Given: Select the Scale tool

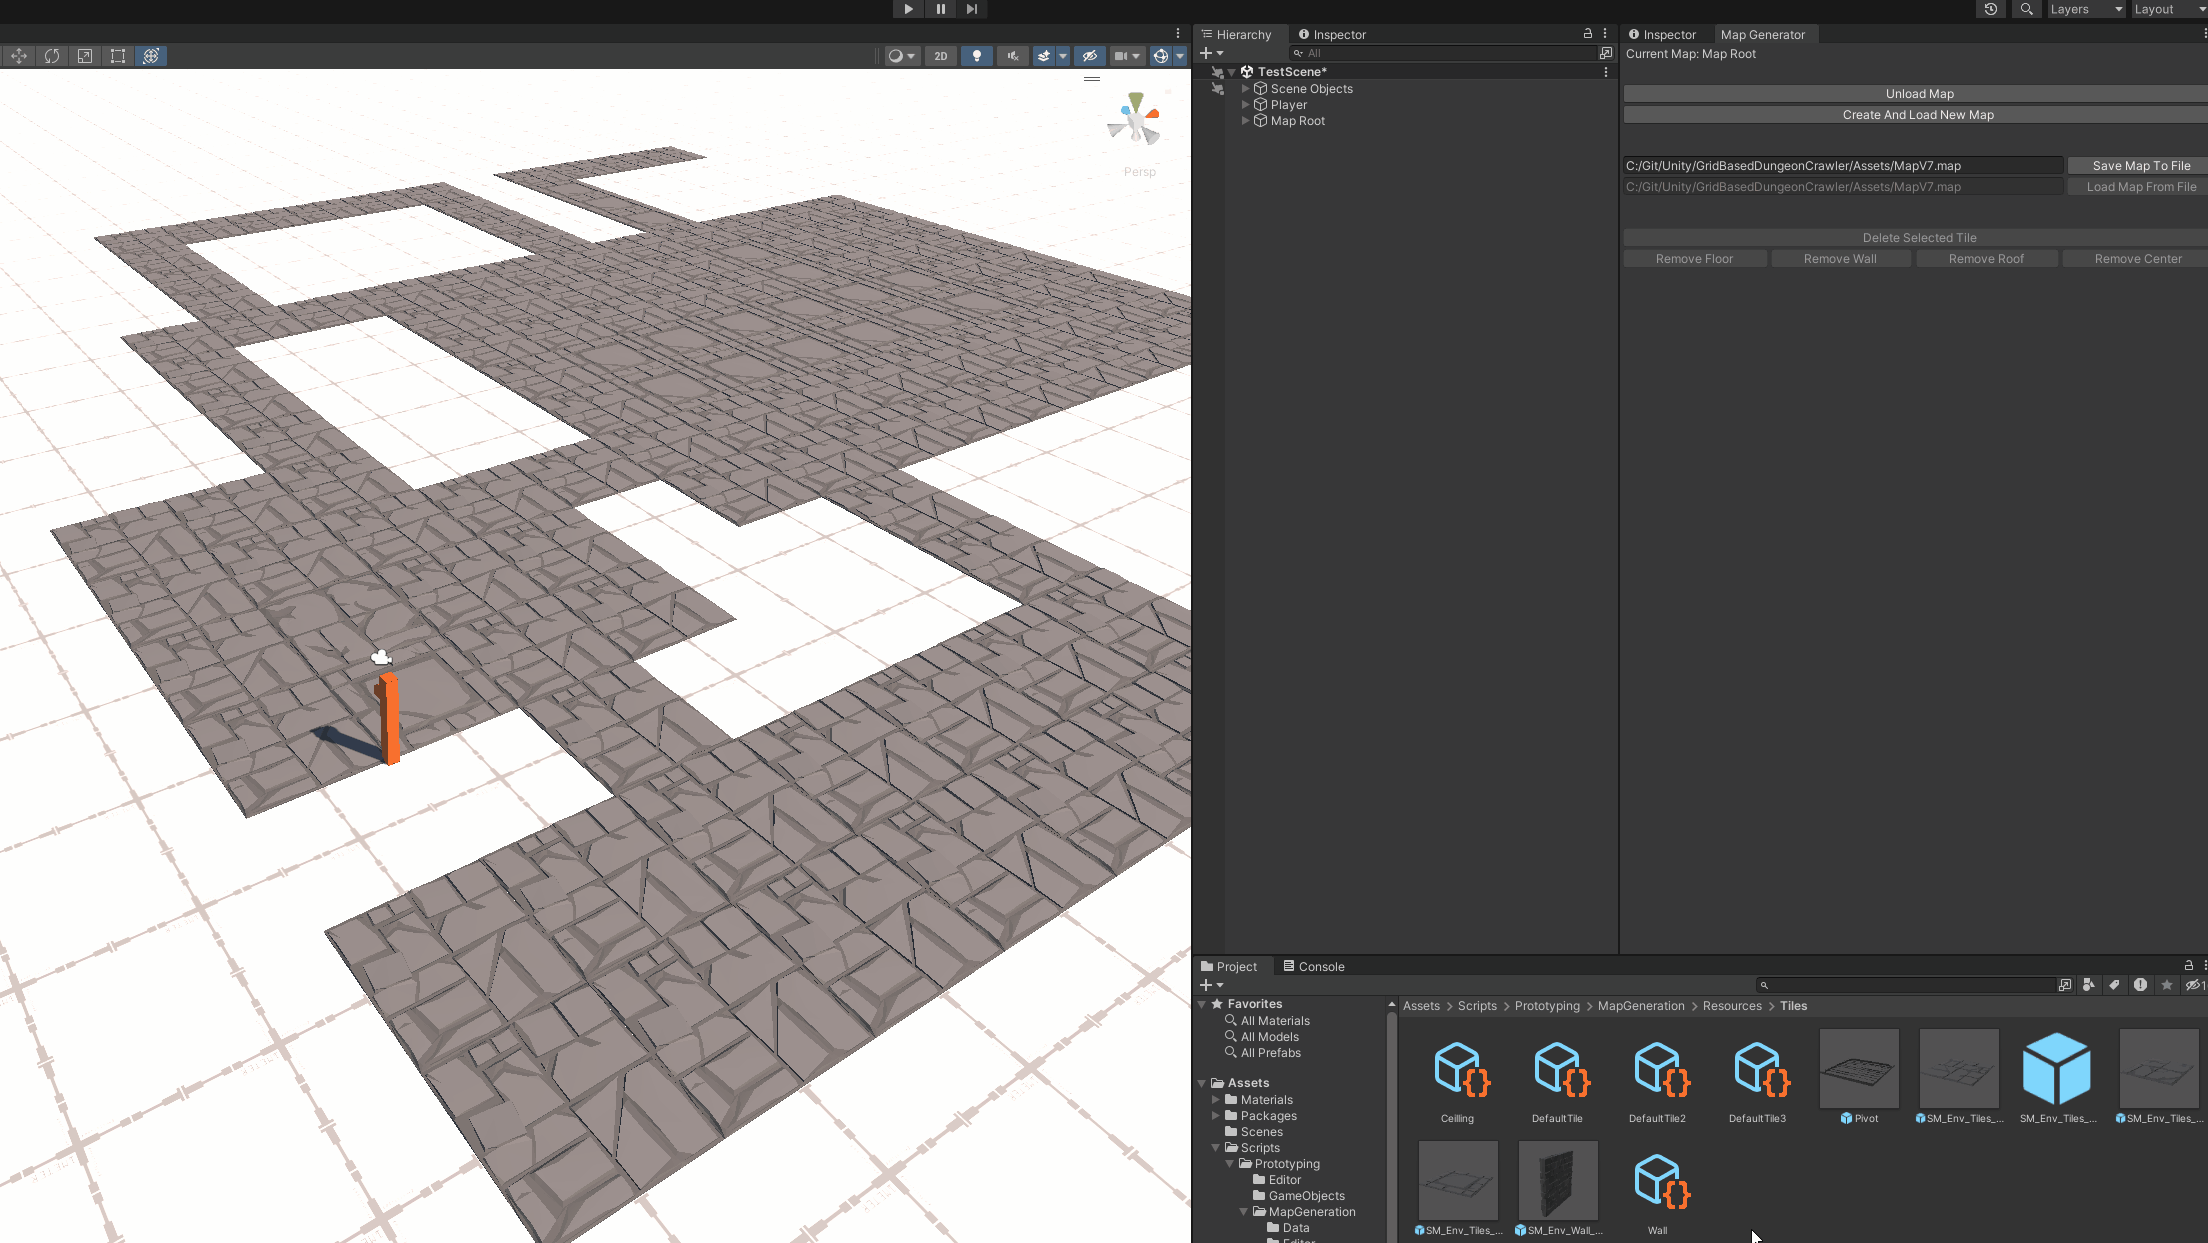Looking at the screenshot, I should pos(85,56).
